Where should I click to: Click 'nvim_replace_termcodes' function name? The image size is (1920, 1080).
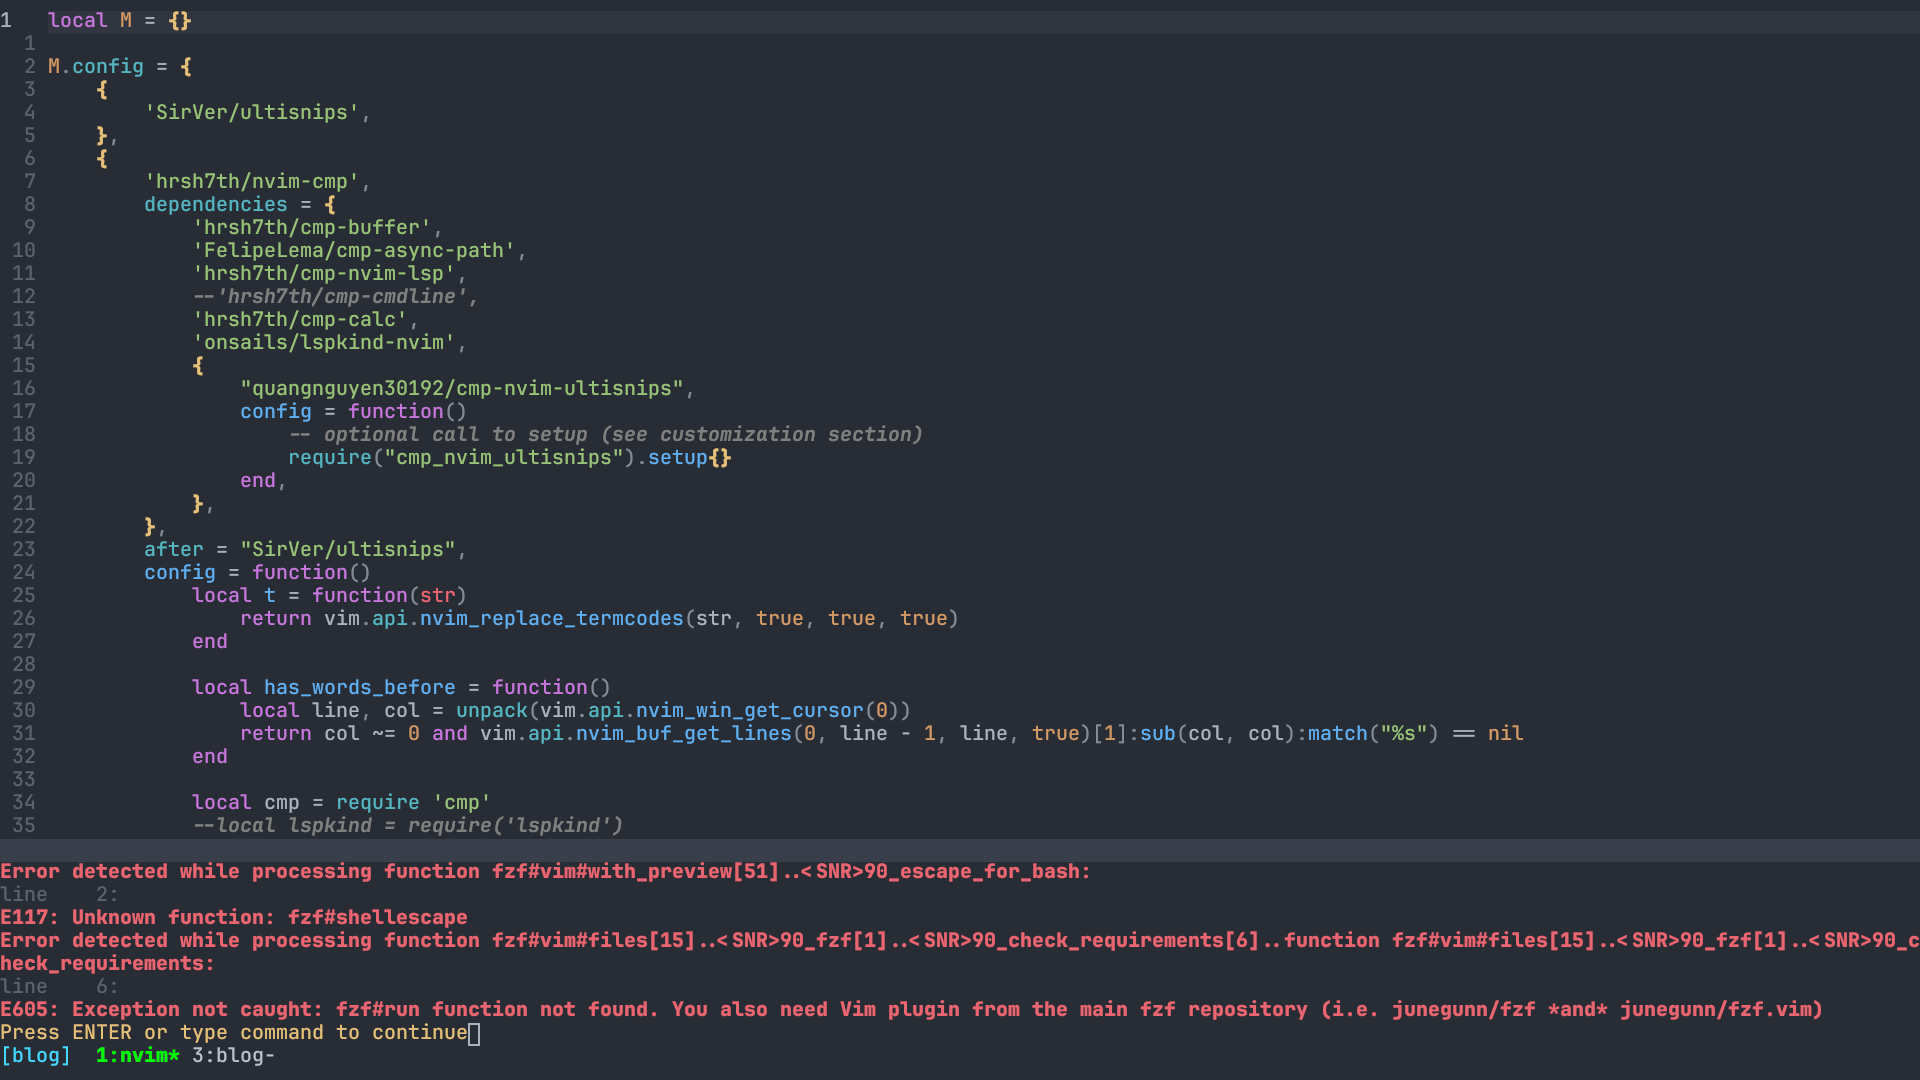[552, 618]
